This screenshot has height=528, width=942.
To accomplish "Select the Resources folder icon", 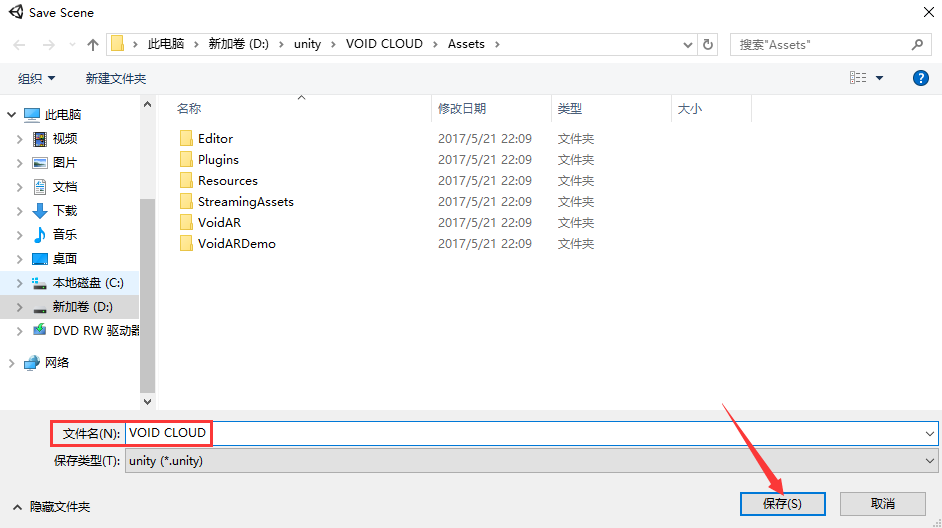I will 186,181.
